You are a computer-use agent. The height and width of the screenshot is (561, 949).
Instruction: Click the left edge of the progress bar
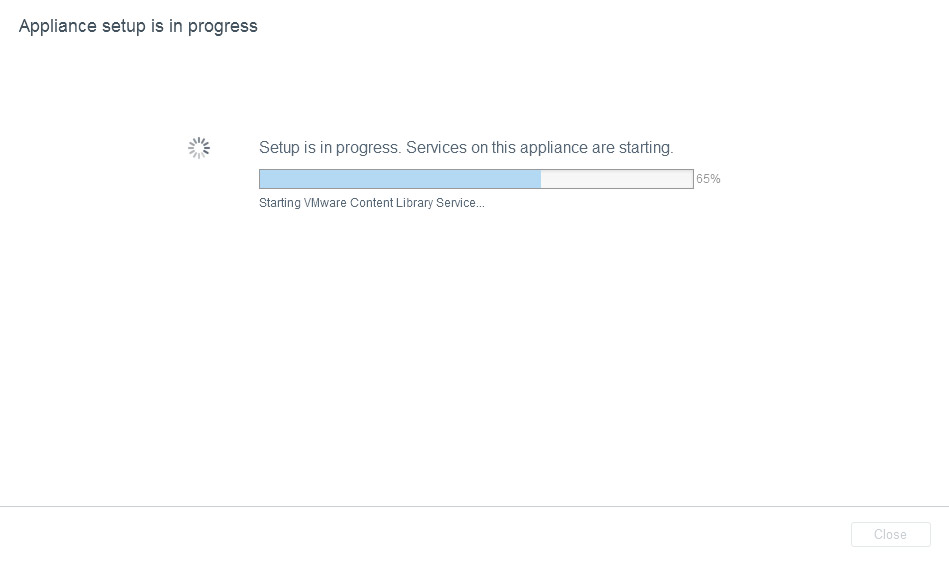[261, 179]
